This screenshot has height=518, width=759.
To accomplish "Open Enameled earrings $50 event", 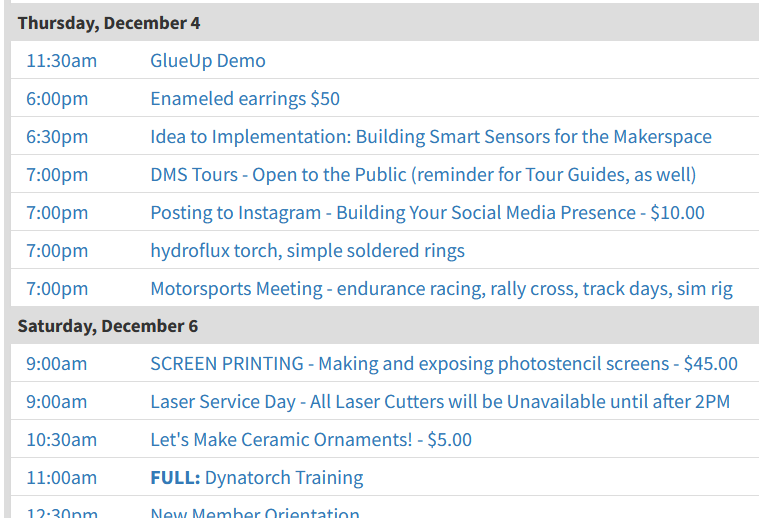I will click(x=245, y=99).
